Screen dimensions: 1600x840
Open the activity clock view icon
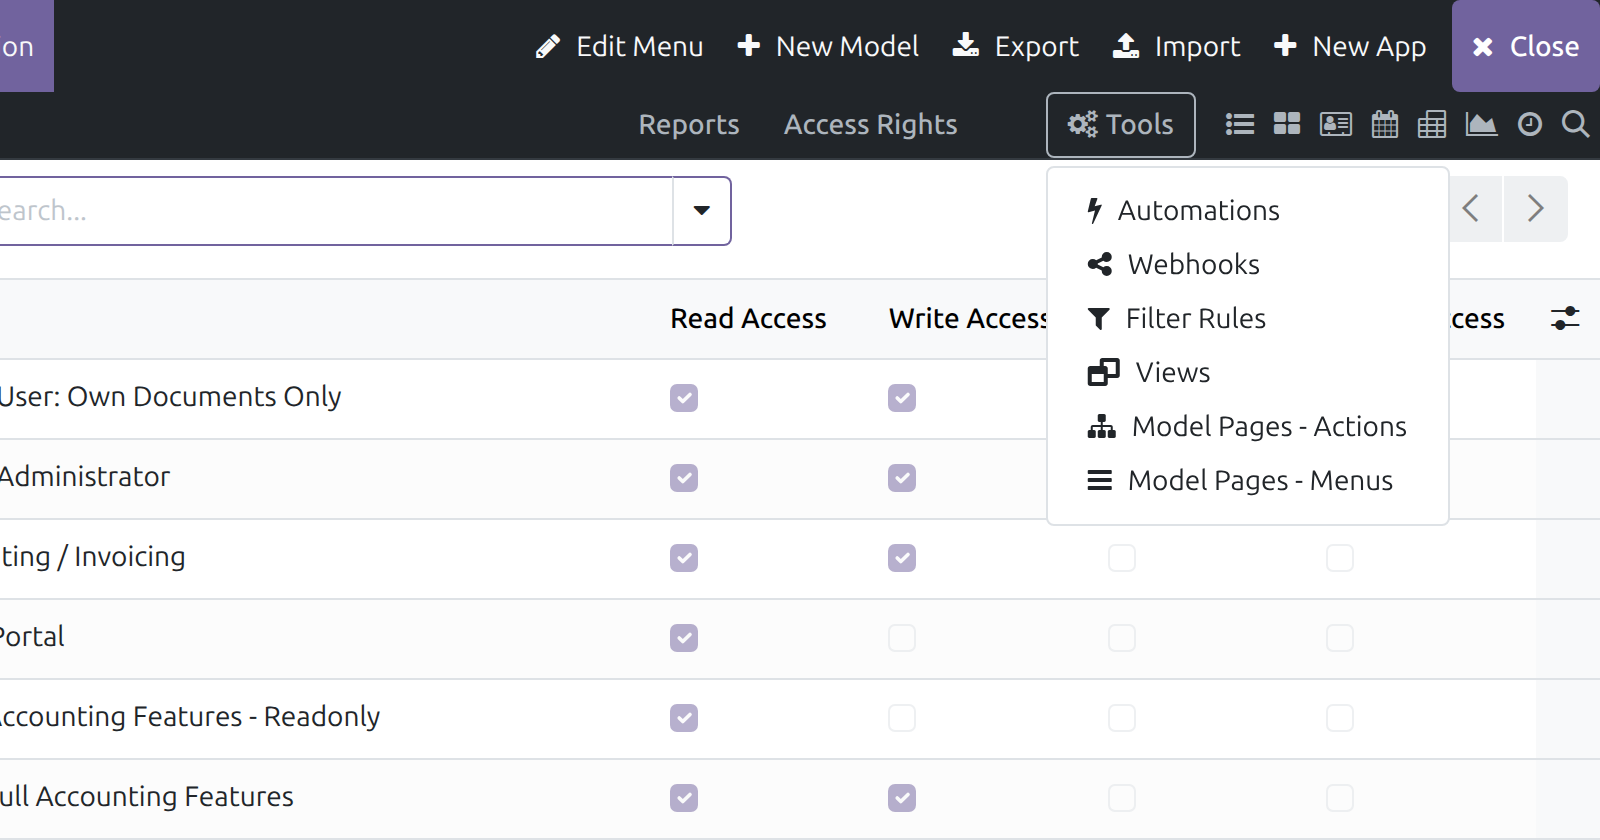click(x=1530, y=124)
